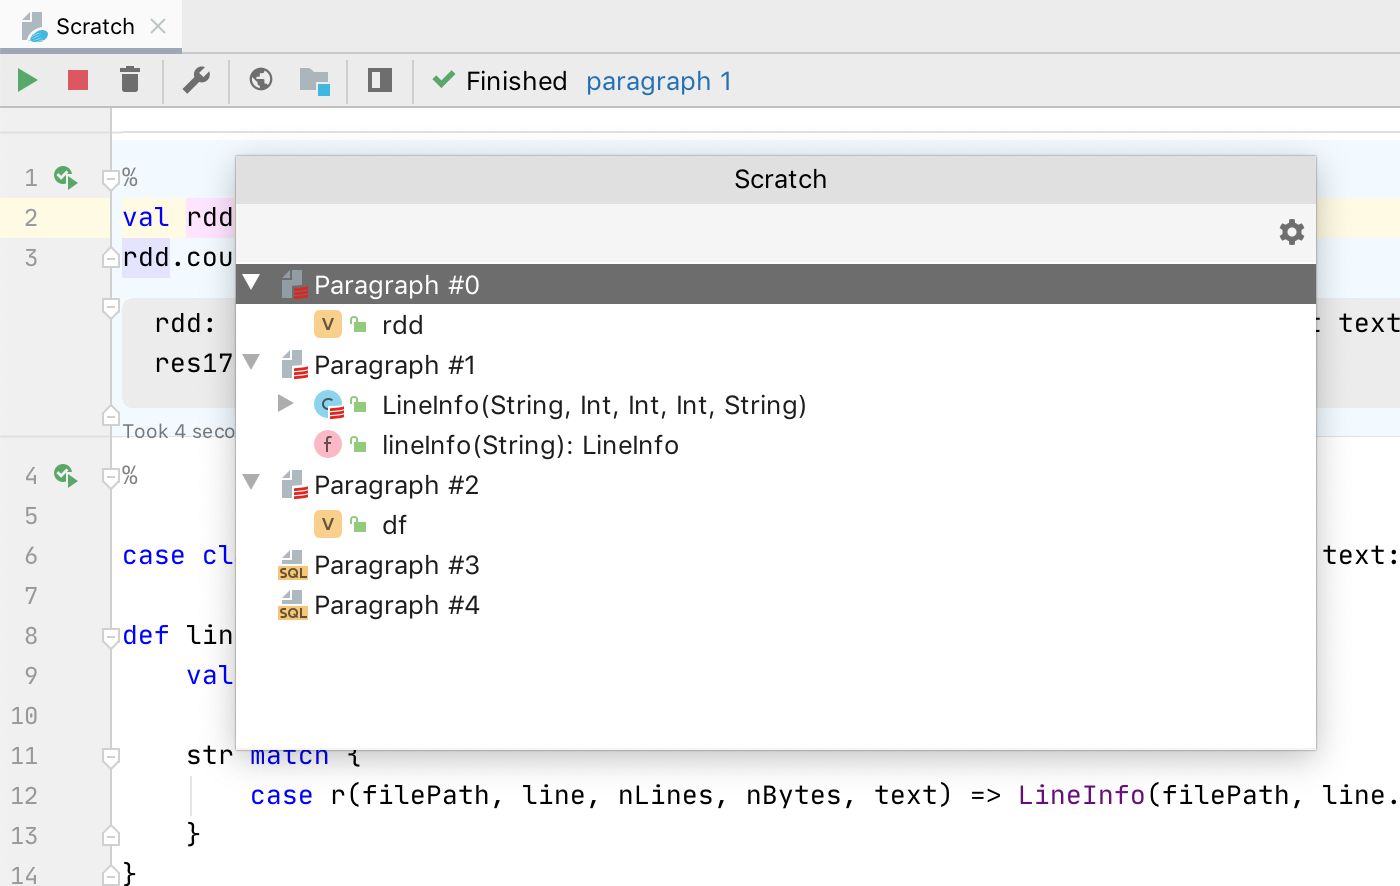The height and width of the screenshot is (886, 1400).
Task: Click the fold end marker at line 13
Action: (x=111, y=835)
